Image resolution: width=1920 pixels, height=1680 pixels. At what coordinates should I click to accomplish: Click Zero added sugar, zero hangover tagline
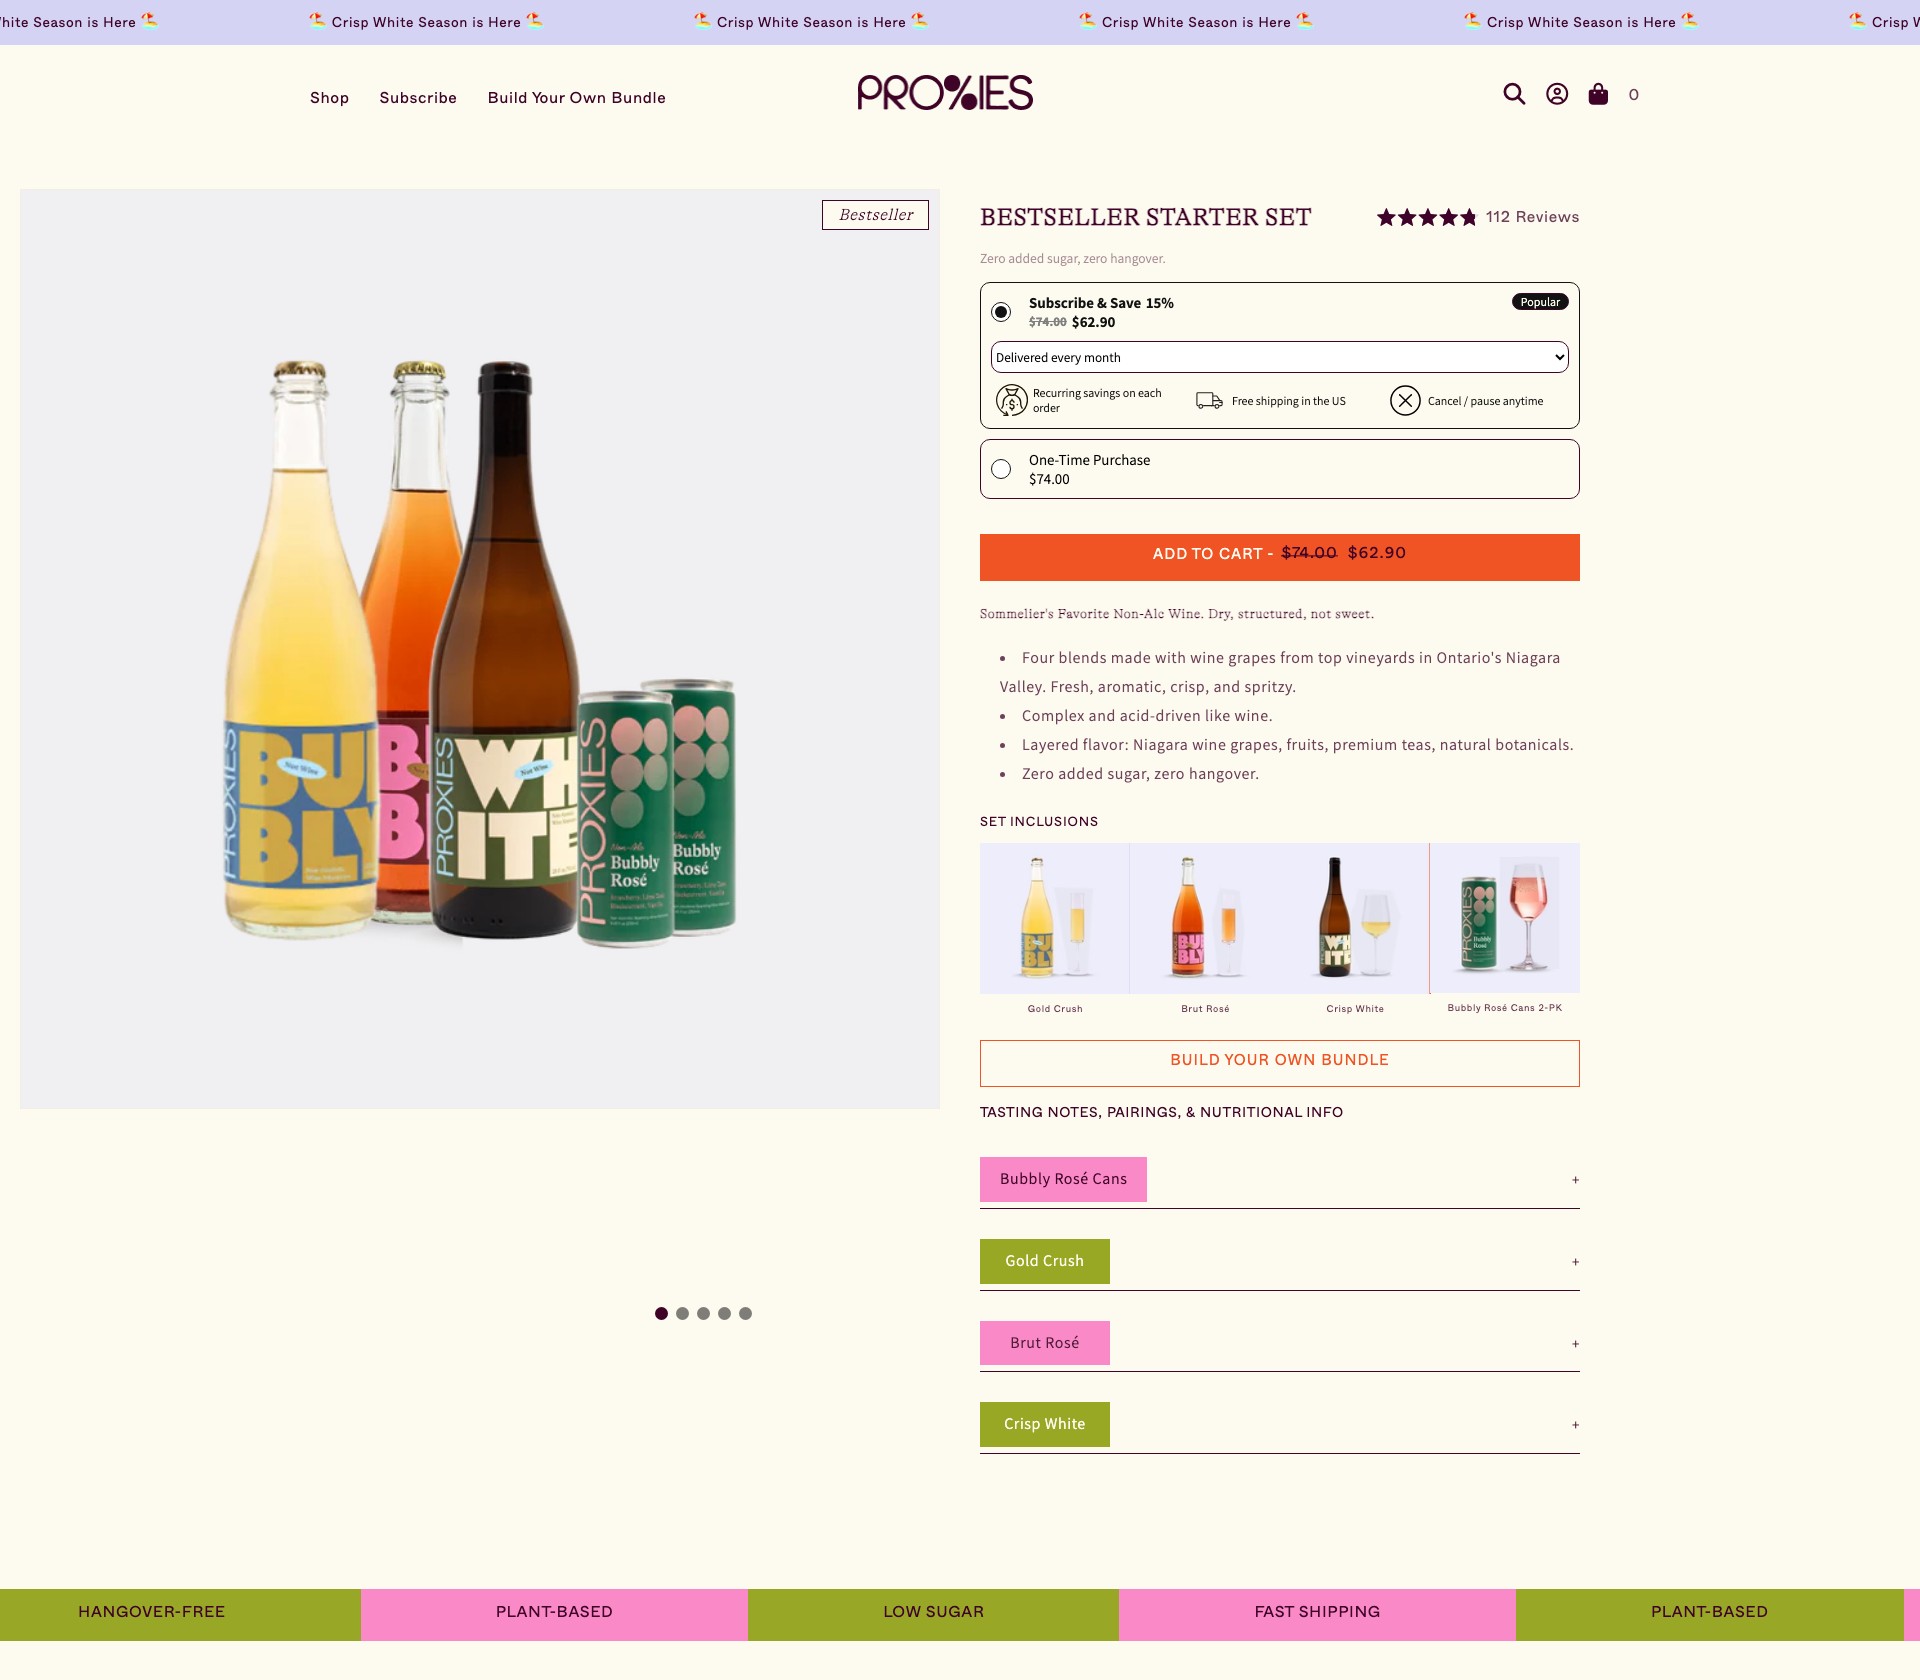[x=1072, y=258]
